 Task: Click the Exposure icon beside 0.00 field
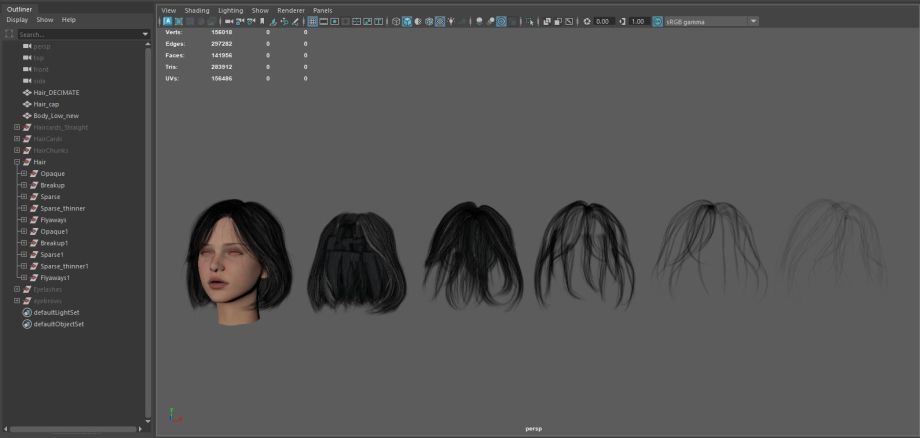click(587, 21)
